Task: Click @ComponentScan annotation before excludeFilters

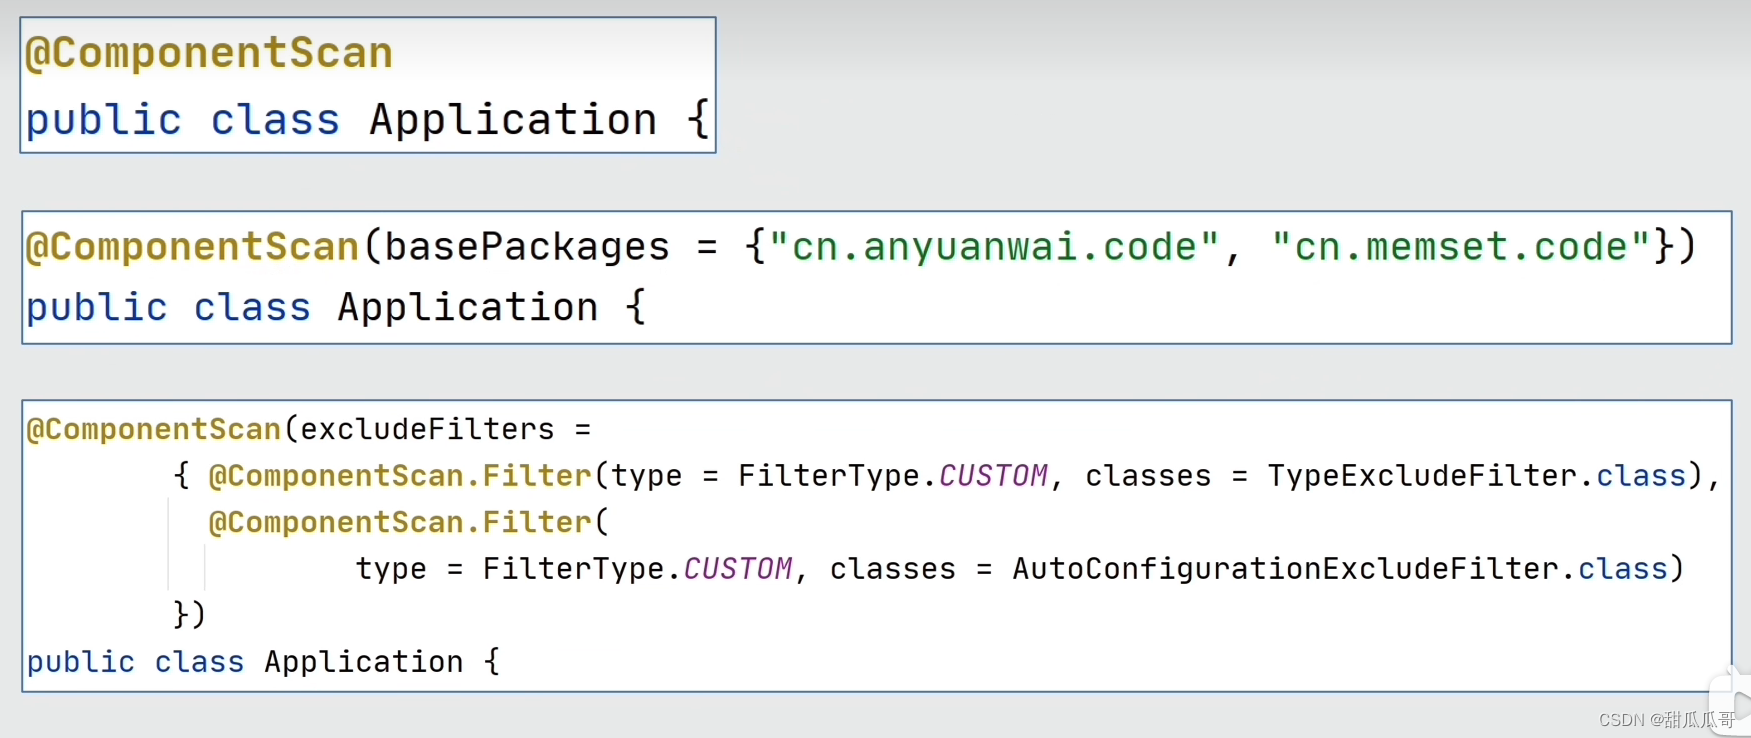Action: [154, 430]
